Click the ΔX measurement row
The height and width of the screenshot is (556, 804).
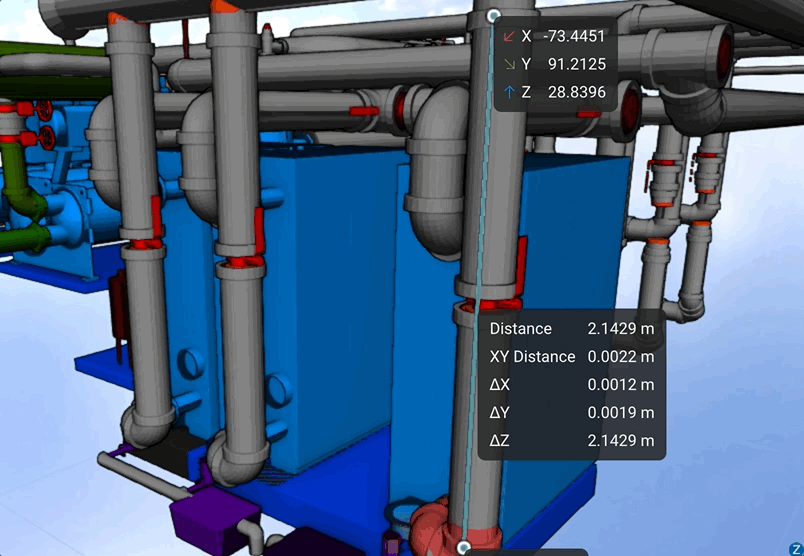(571, 384)
